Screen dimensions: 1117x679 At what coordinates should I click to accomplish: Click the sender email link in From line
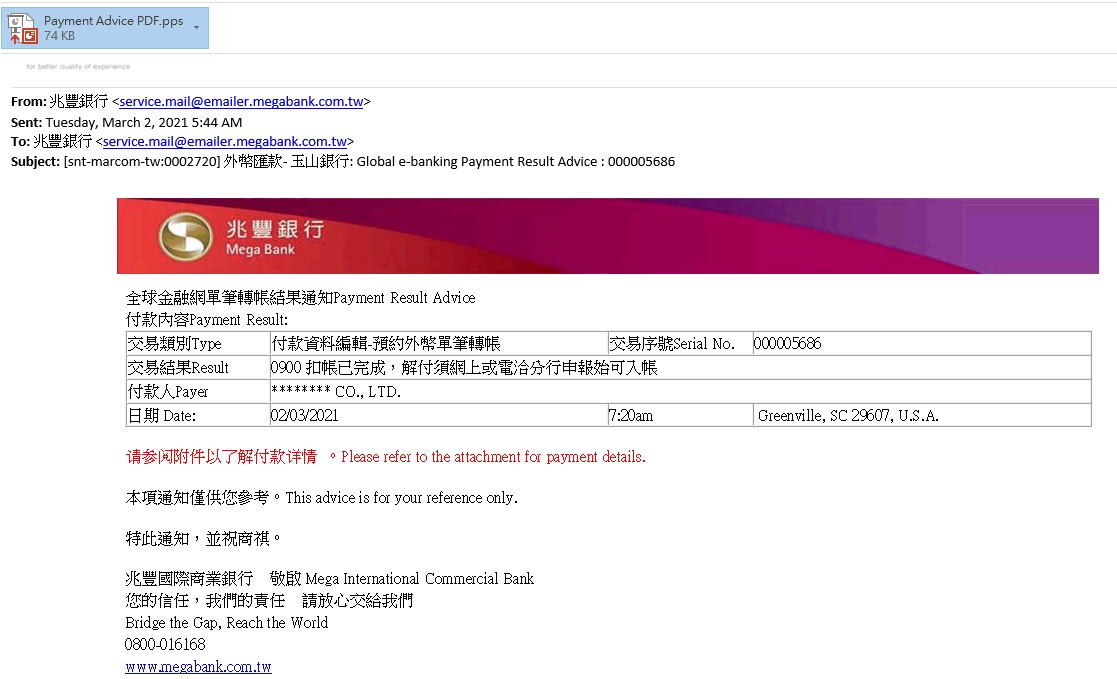click(241, 102)
